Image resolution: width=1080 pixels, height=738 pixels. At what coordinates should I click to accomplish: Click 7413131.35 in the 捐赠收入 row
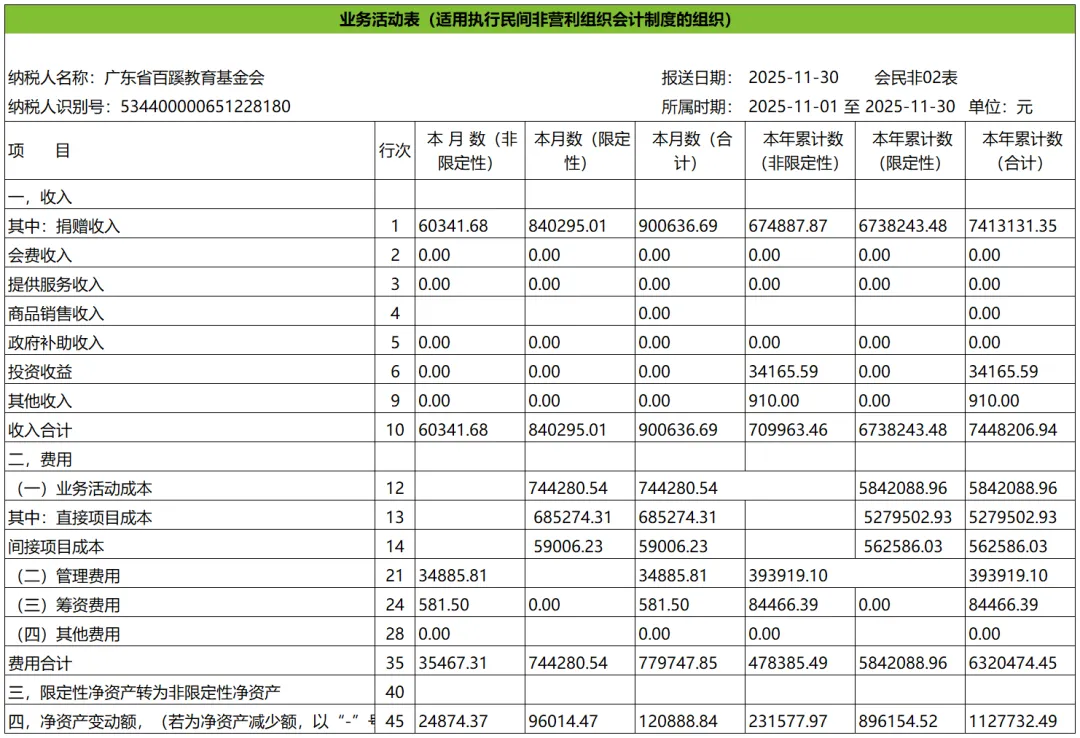(1012, 226)
